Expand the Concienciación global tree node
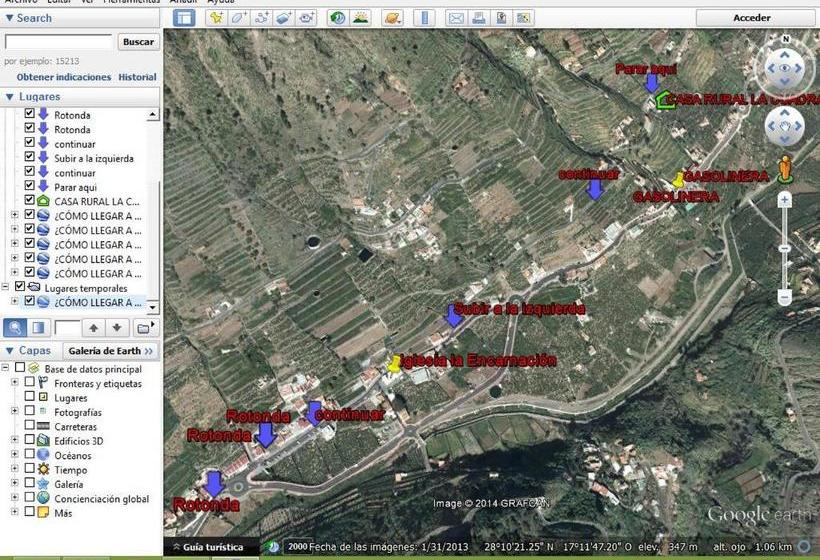Viewport: 820px width, 560px height. (15, 498)
